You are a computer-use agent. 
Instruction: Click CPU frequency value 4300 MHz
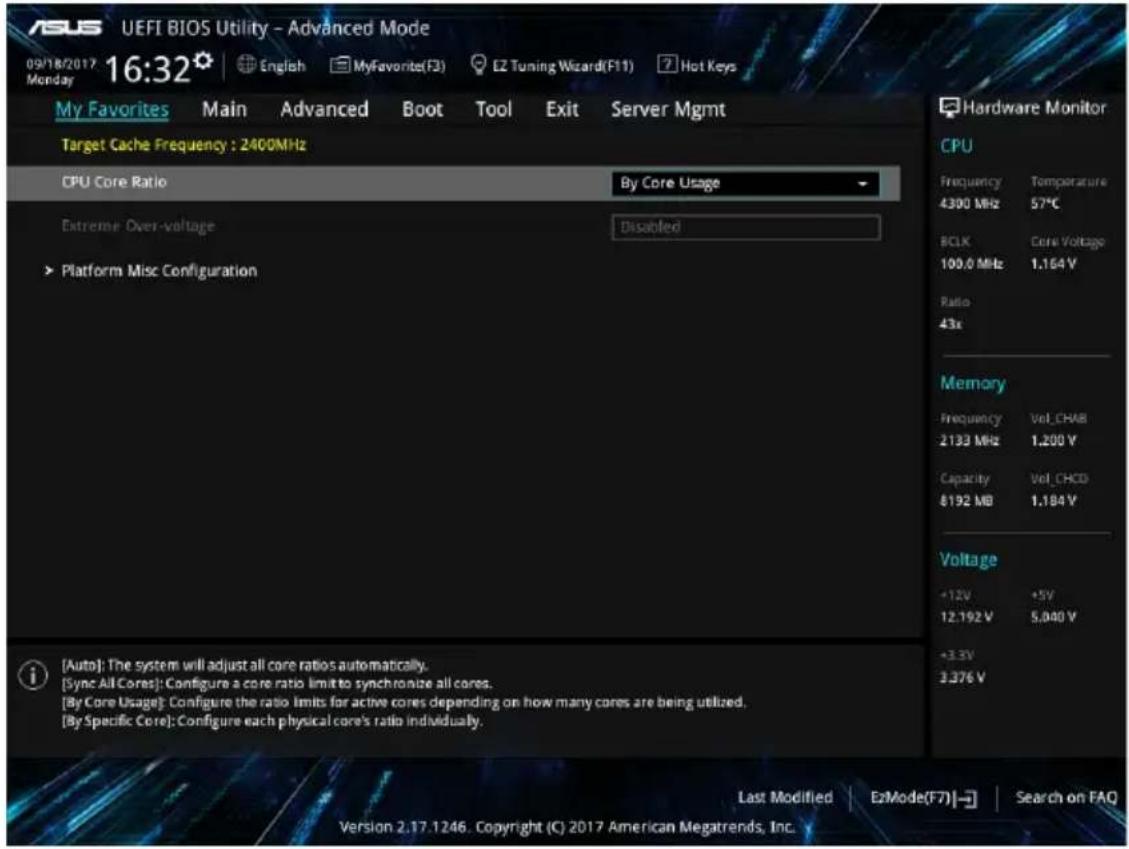click(969, 204)
